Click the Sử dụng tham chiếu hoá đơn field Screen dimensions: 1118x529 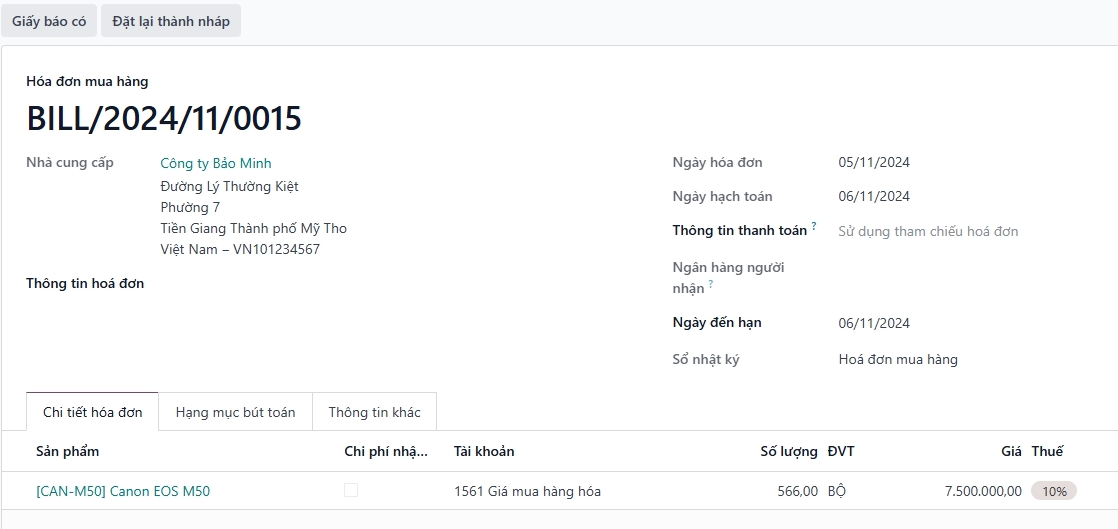928,232
